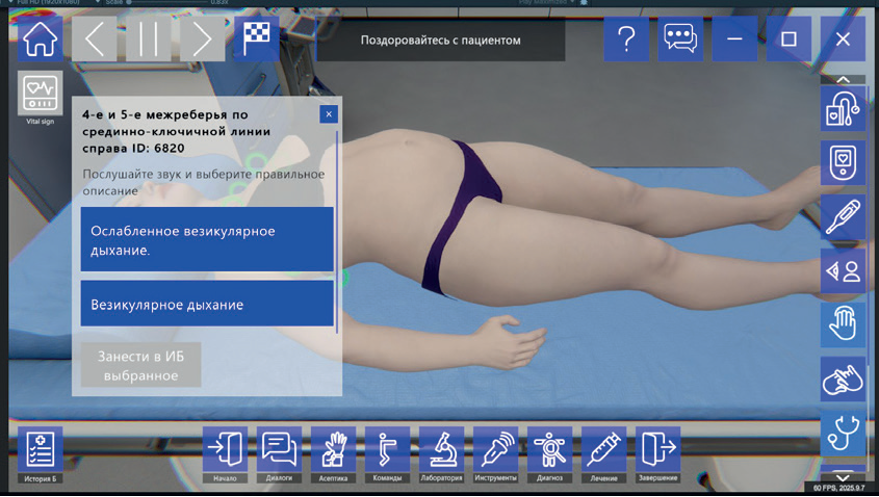Screen dimensions: 879x497
Task: Click Занести в ИБ выбранное button
Action: point(141,365)
